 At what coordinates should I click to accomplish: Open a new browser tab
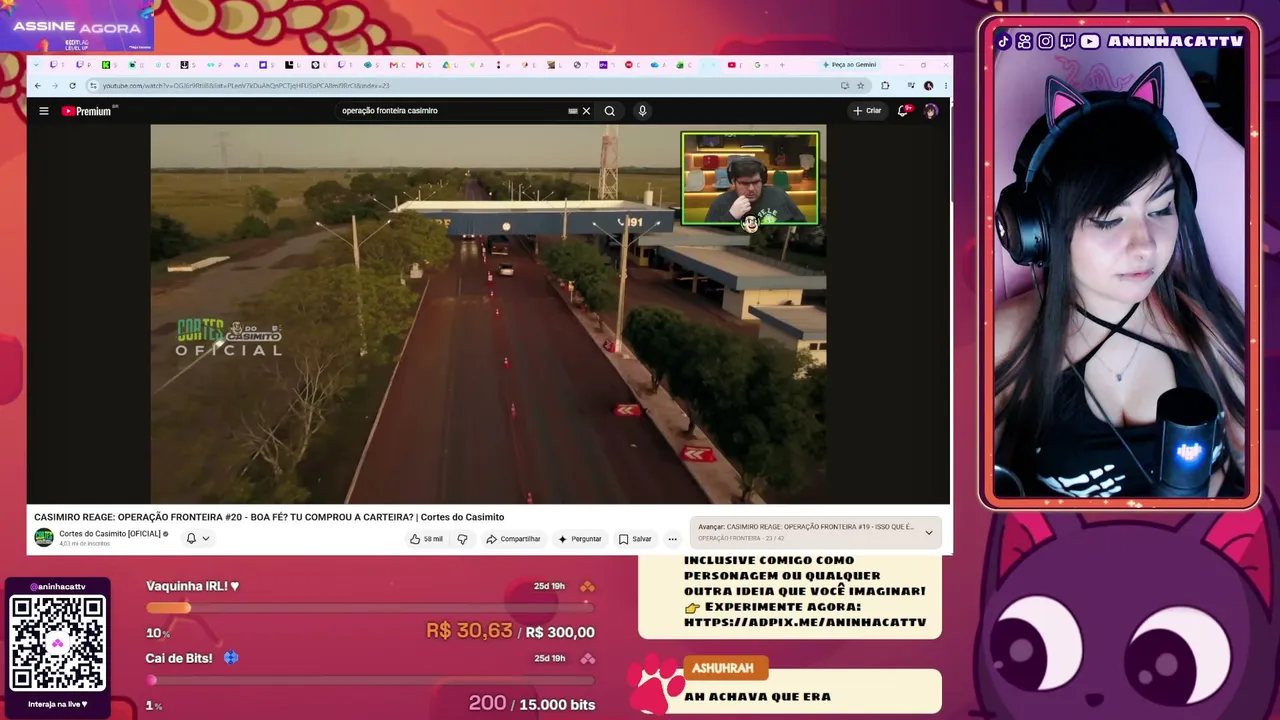(781, 65)
